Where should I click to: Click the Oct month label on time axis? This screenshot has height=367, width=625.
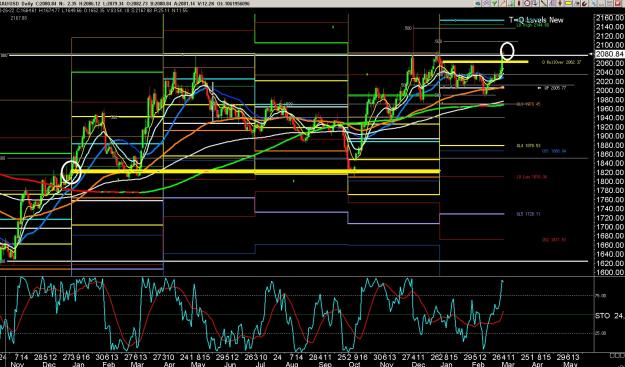[354, 364]
